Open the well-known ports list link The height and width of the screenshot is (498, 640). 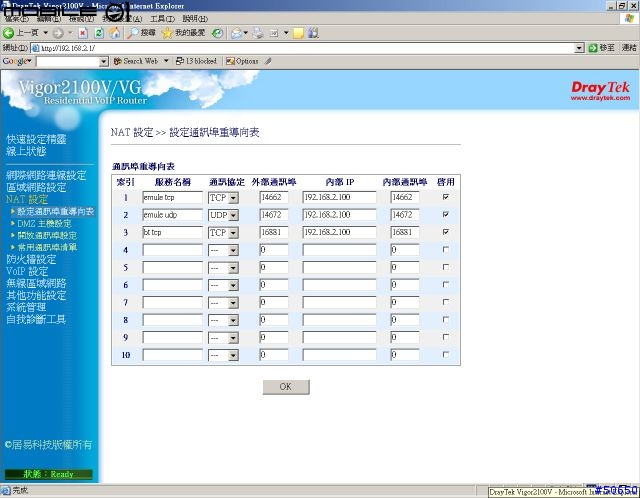coord(47,247)
